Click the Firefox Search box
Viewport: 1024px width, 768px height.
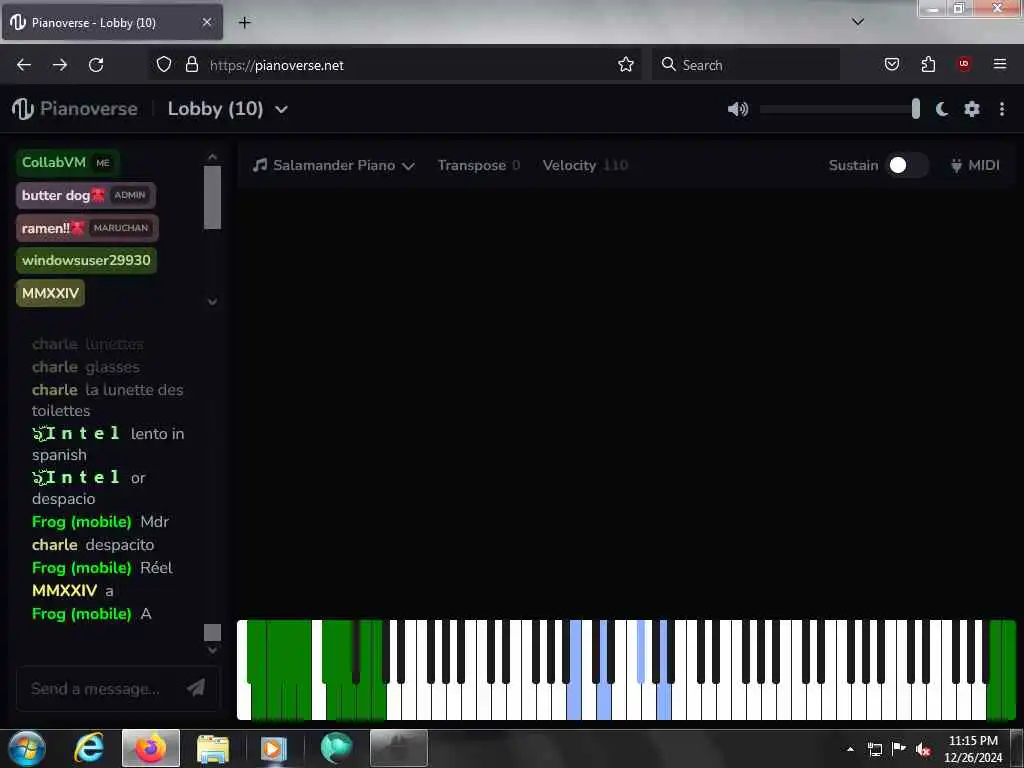pos(745,64)
